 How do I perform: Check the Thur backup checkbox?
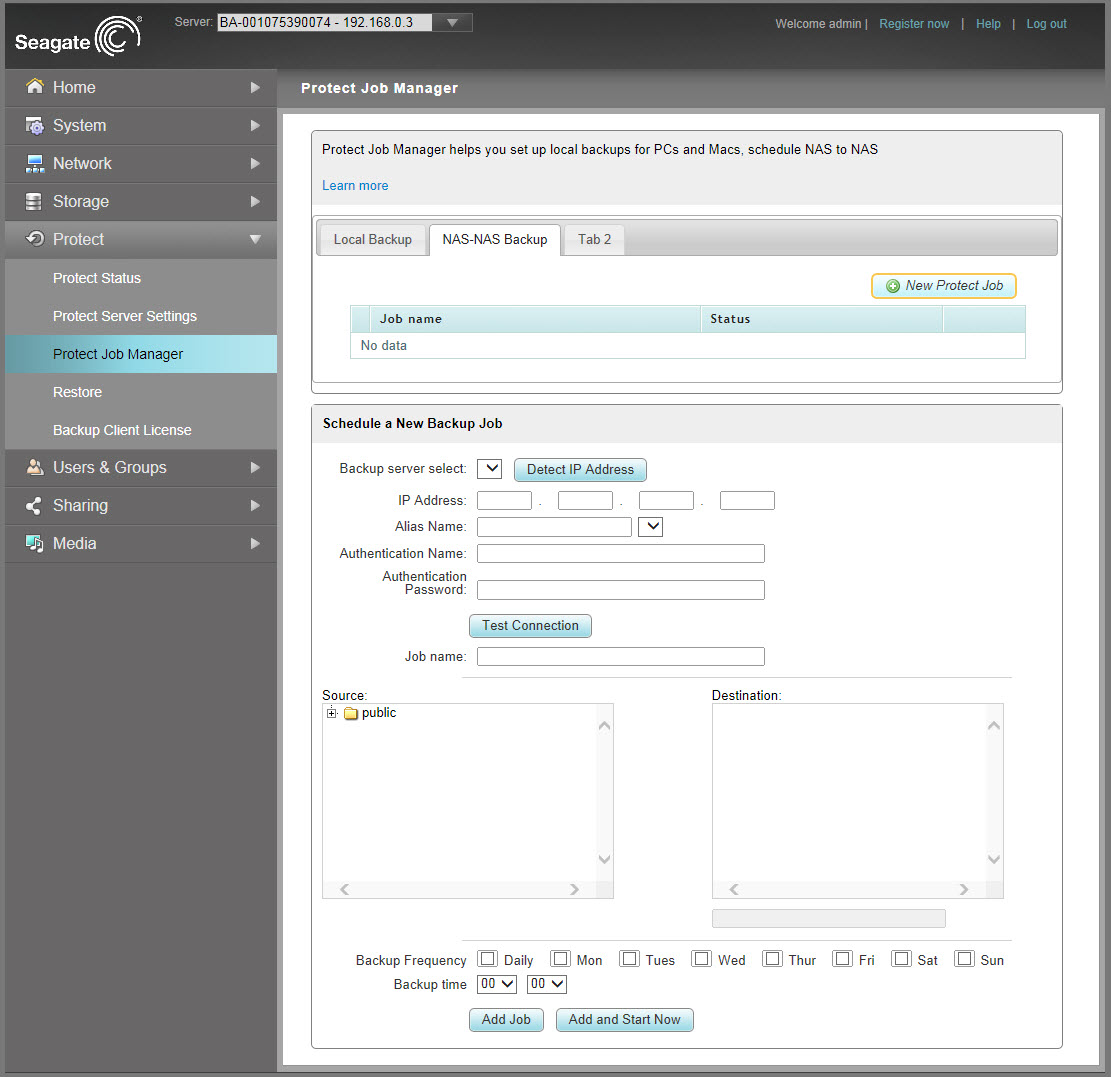coord(772,959)
